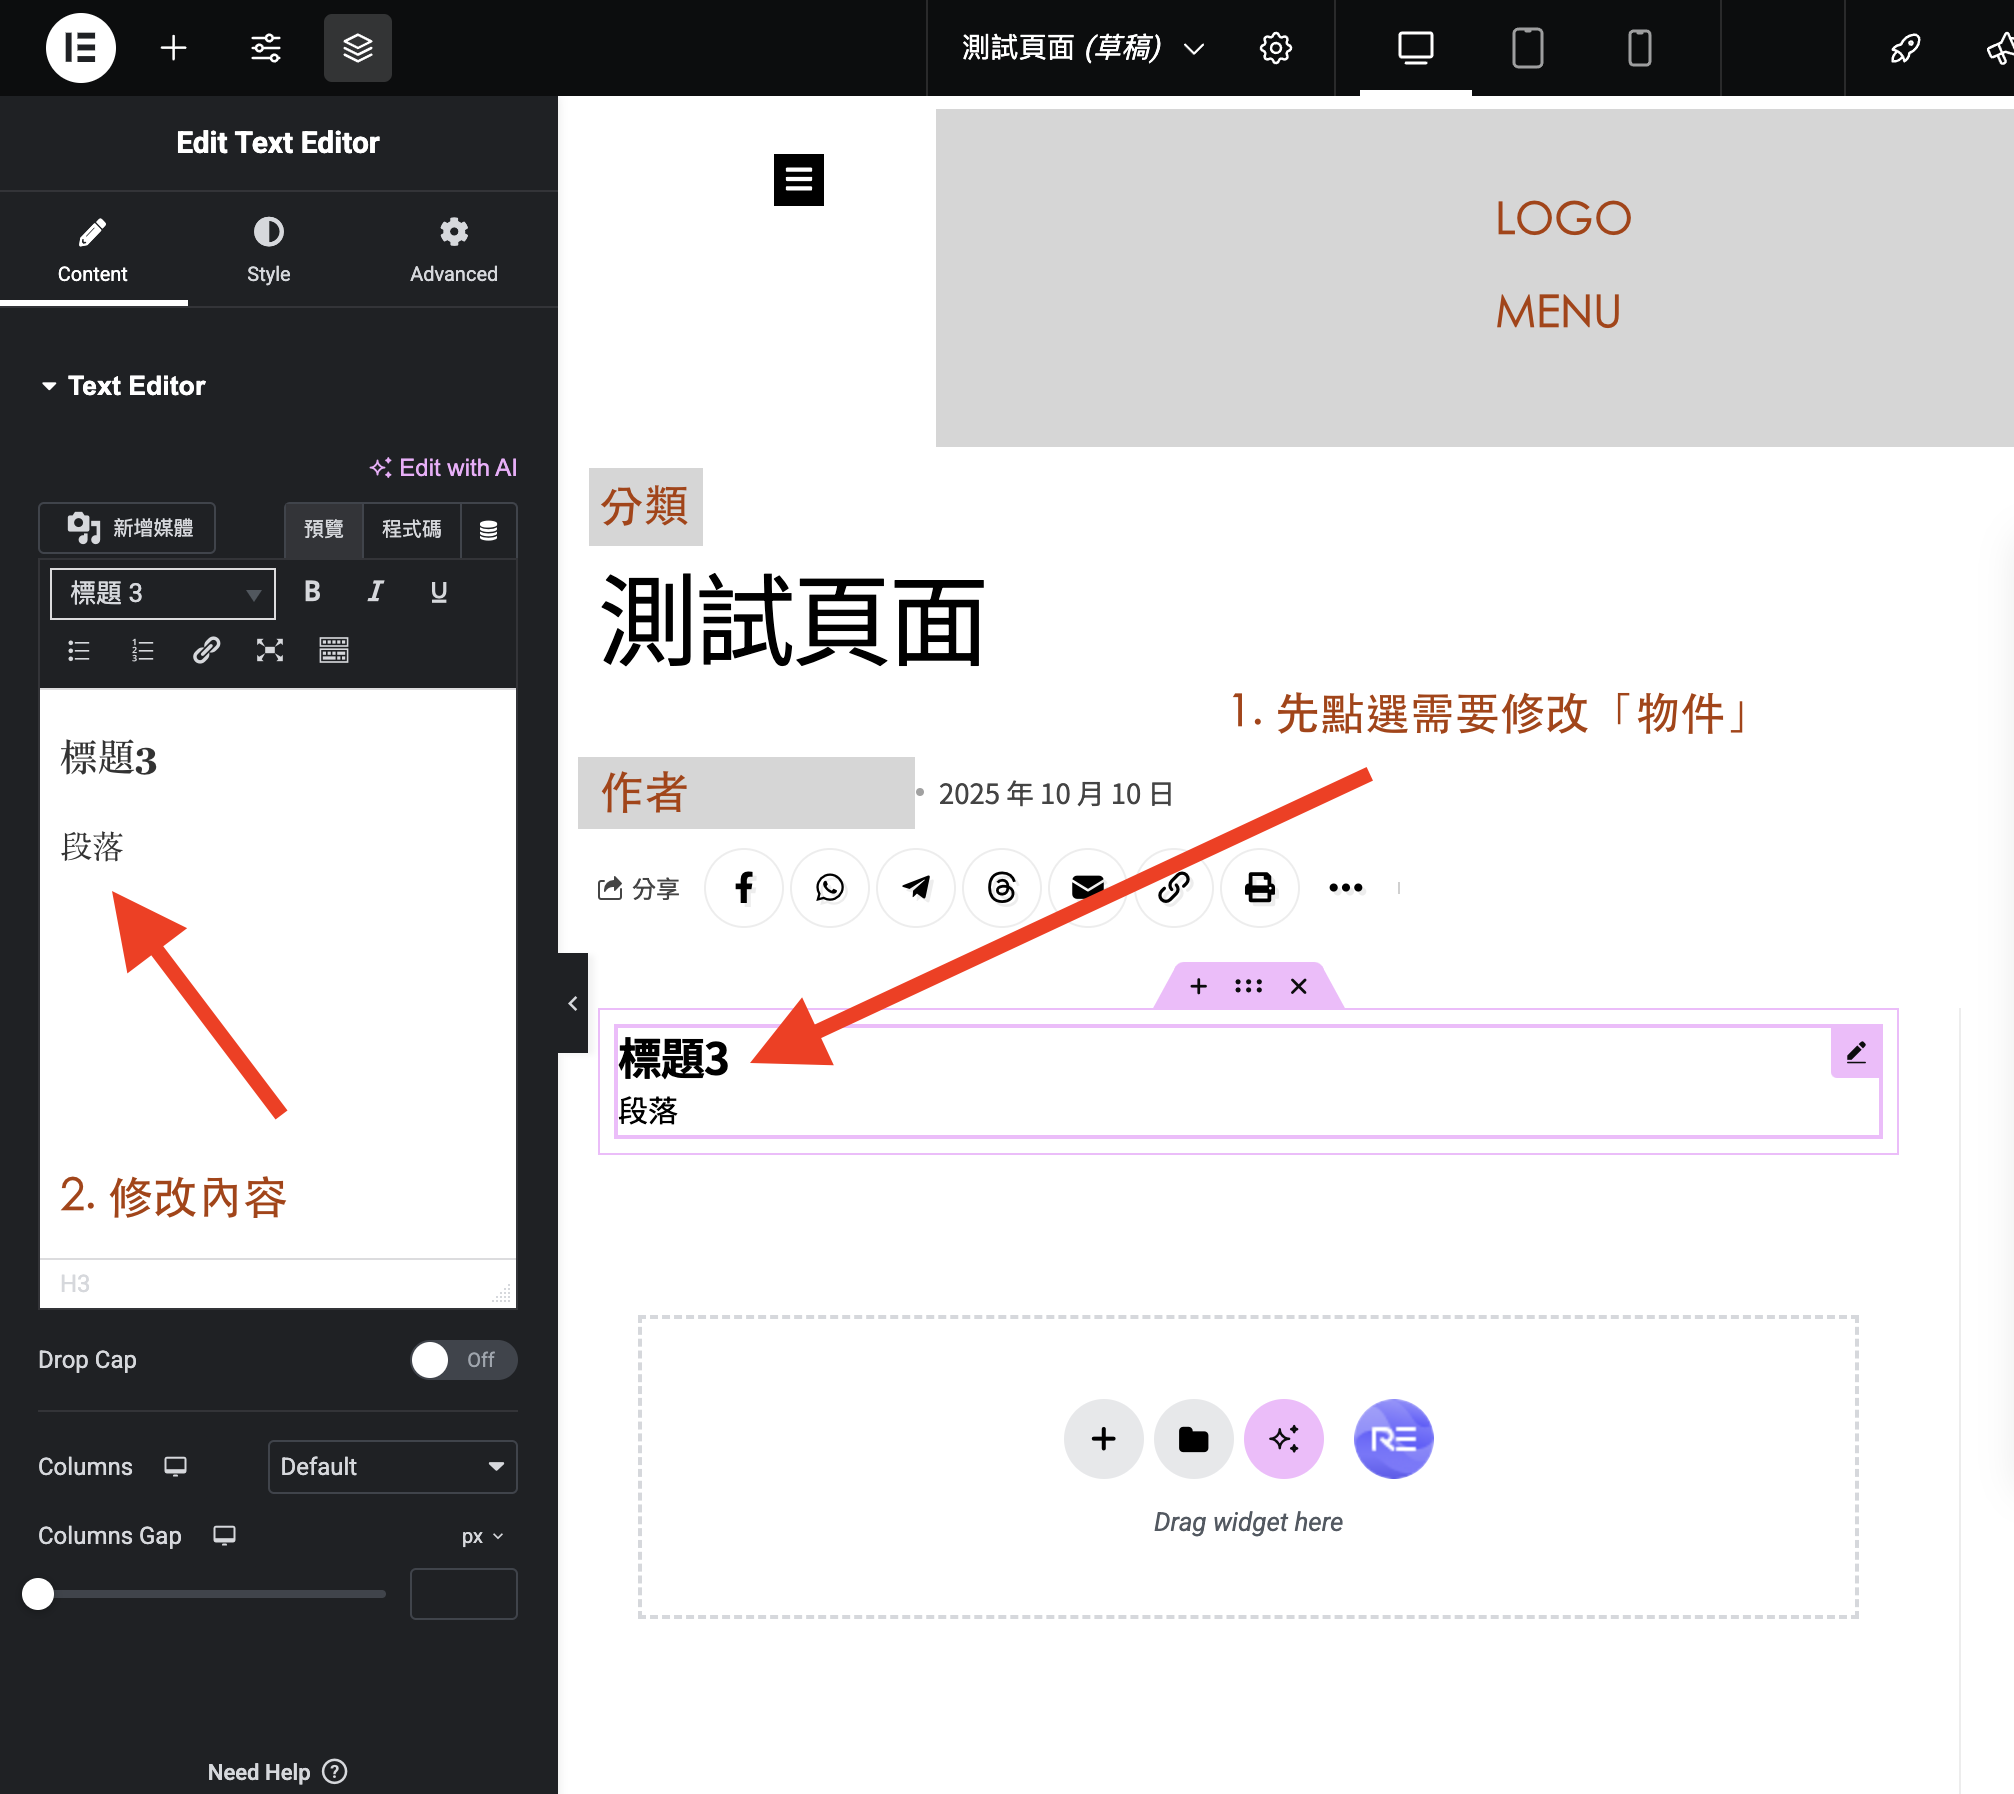Insert link using the chain icon
The height and width of the screenshot is (1794, 2014).
(x=206, y=651)
